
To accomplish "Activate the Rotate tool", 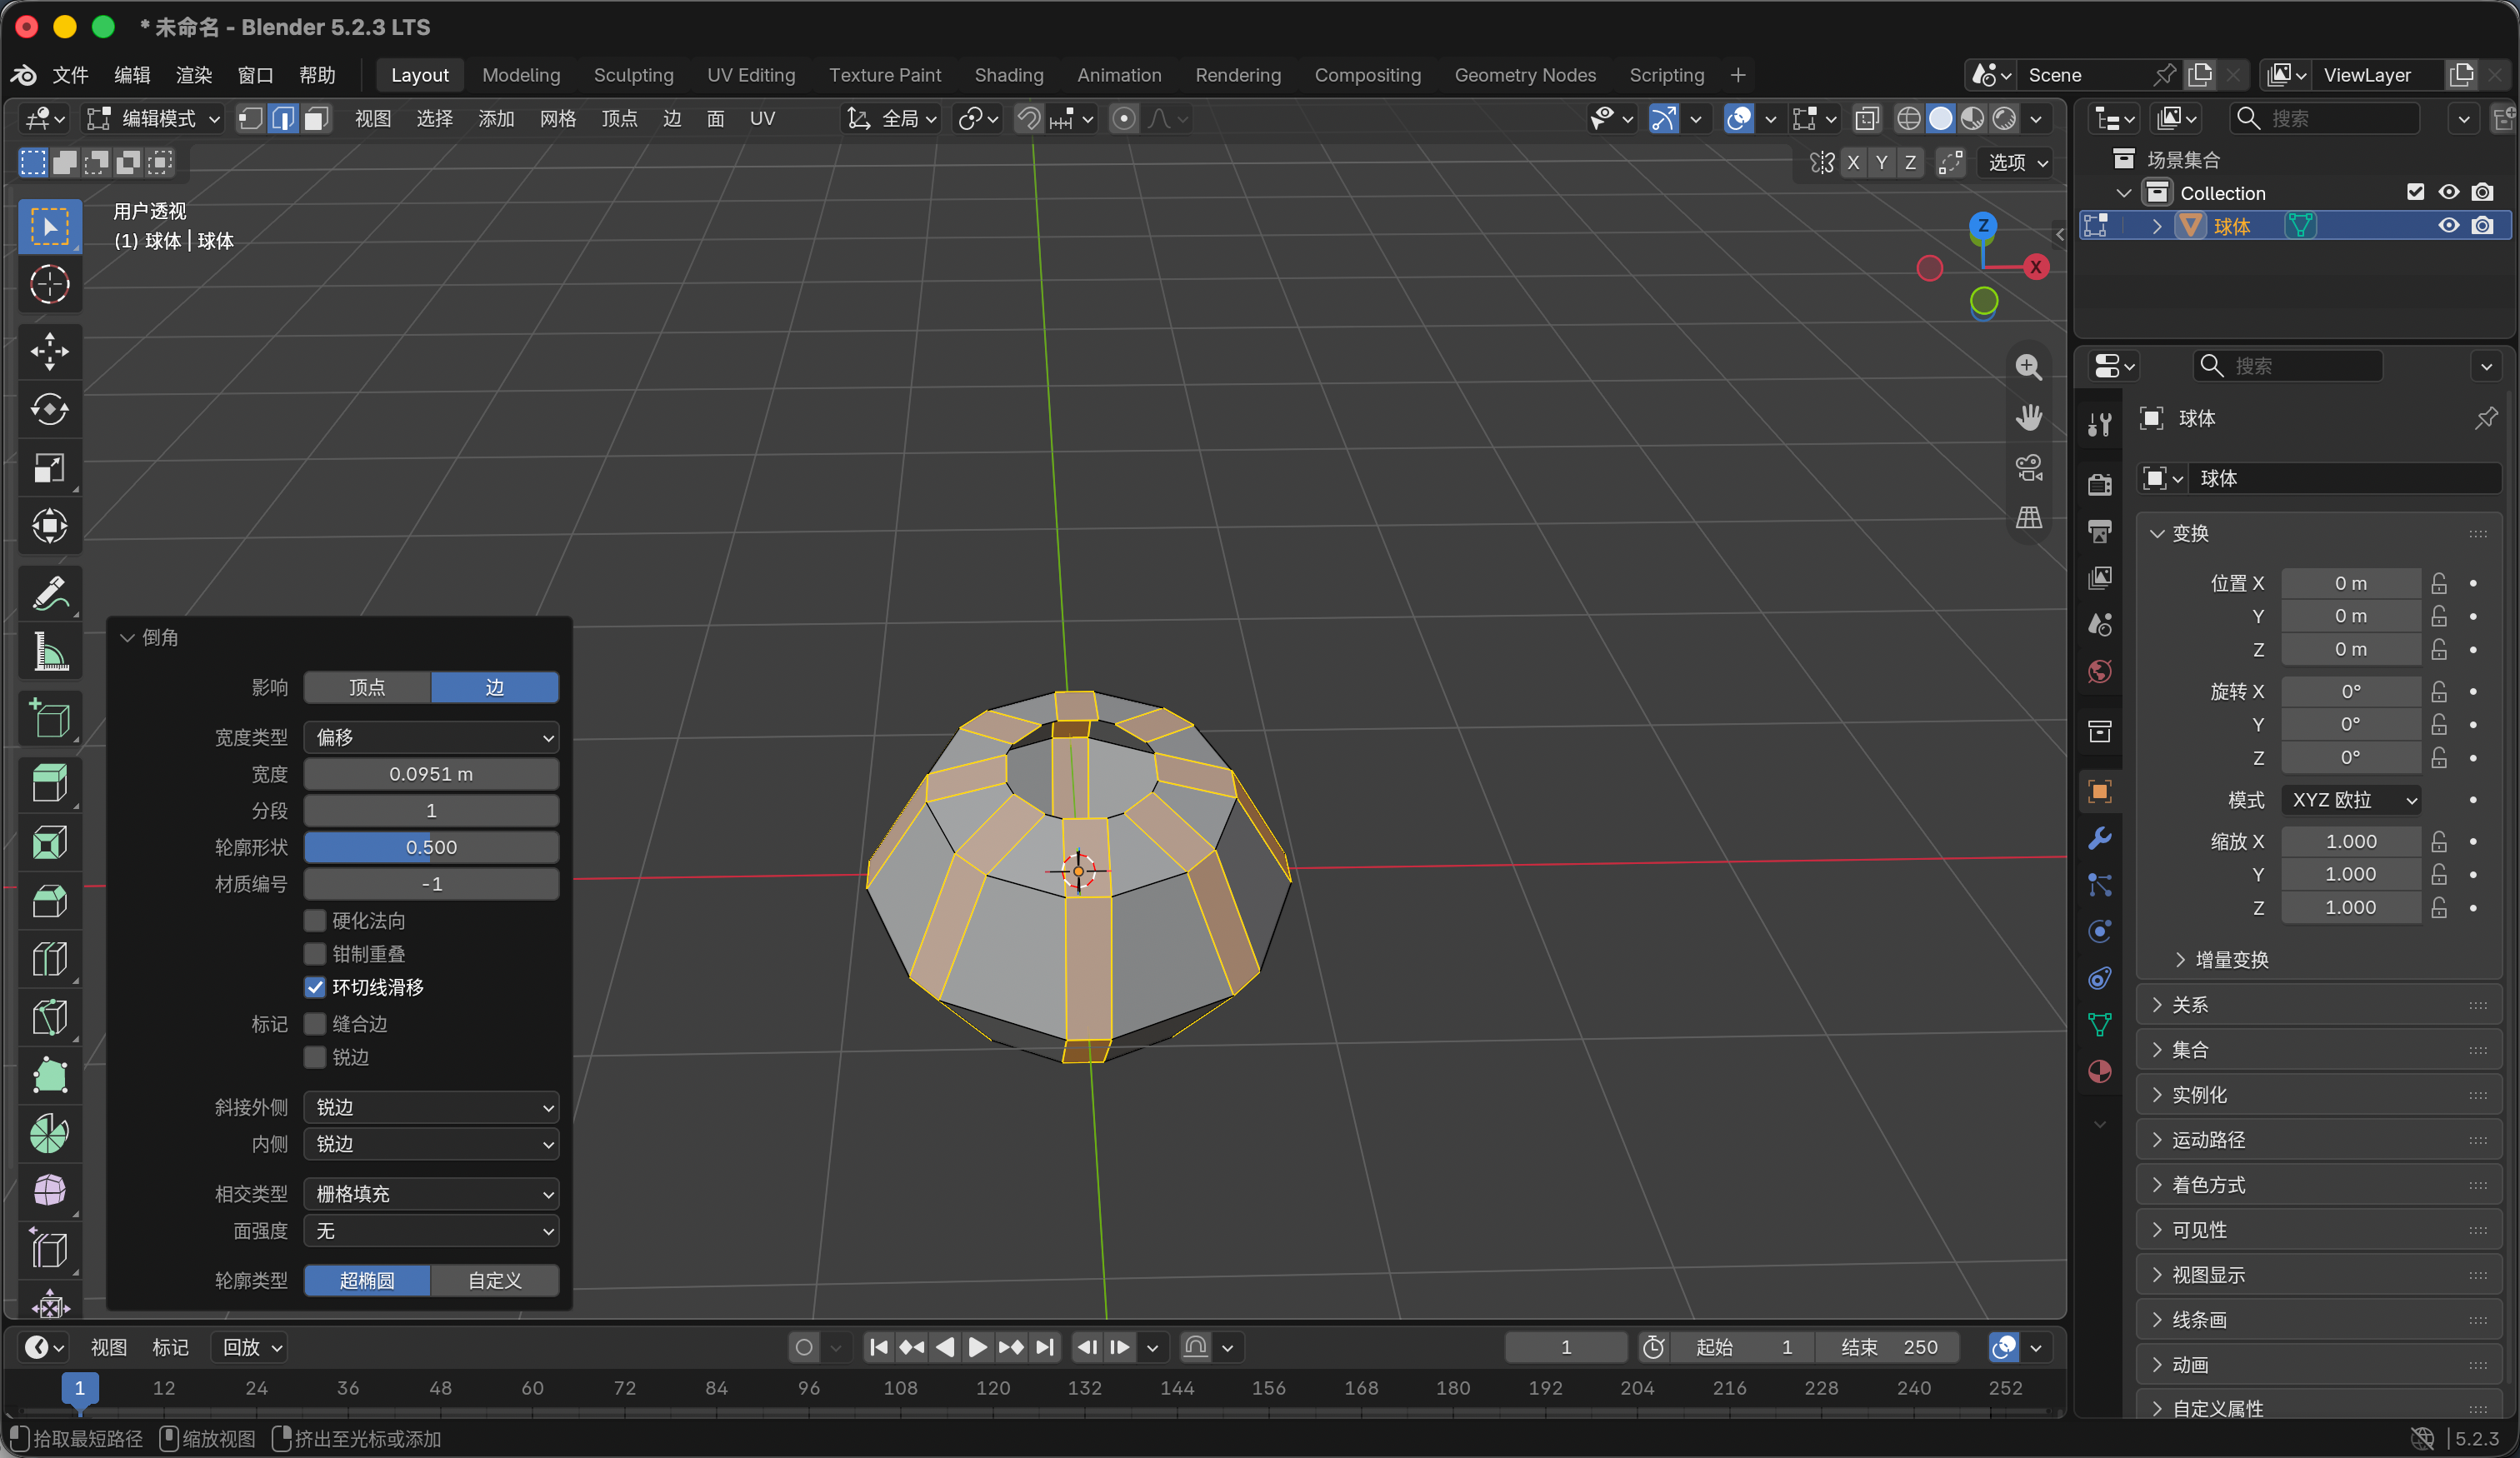I will point(49,409).
